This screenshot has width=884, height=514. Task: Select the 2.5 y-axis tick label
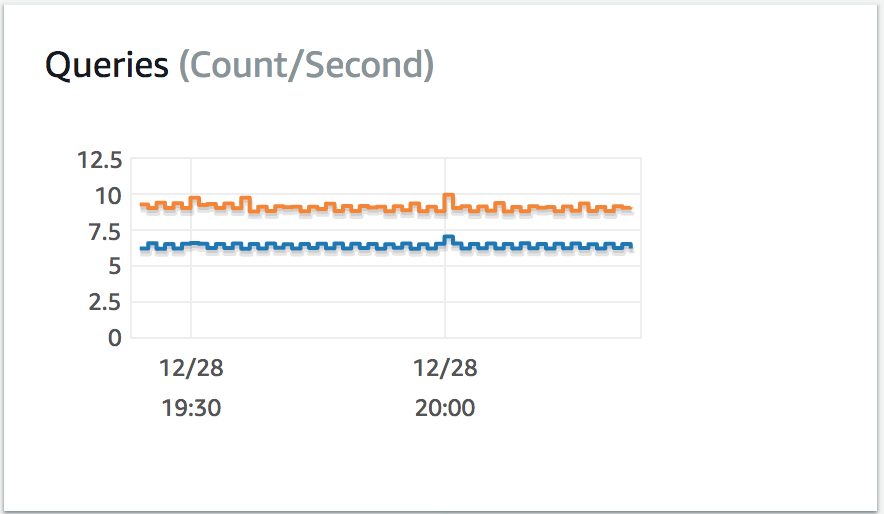pos(105,302)
